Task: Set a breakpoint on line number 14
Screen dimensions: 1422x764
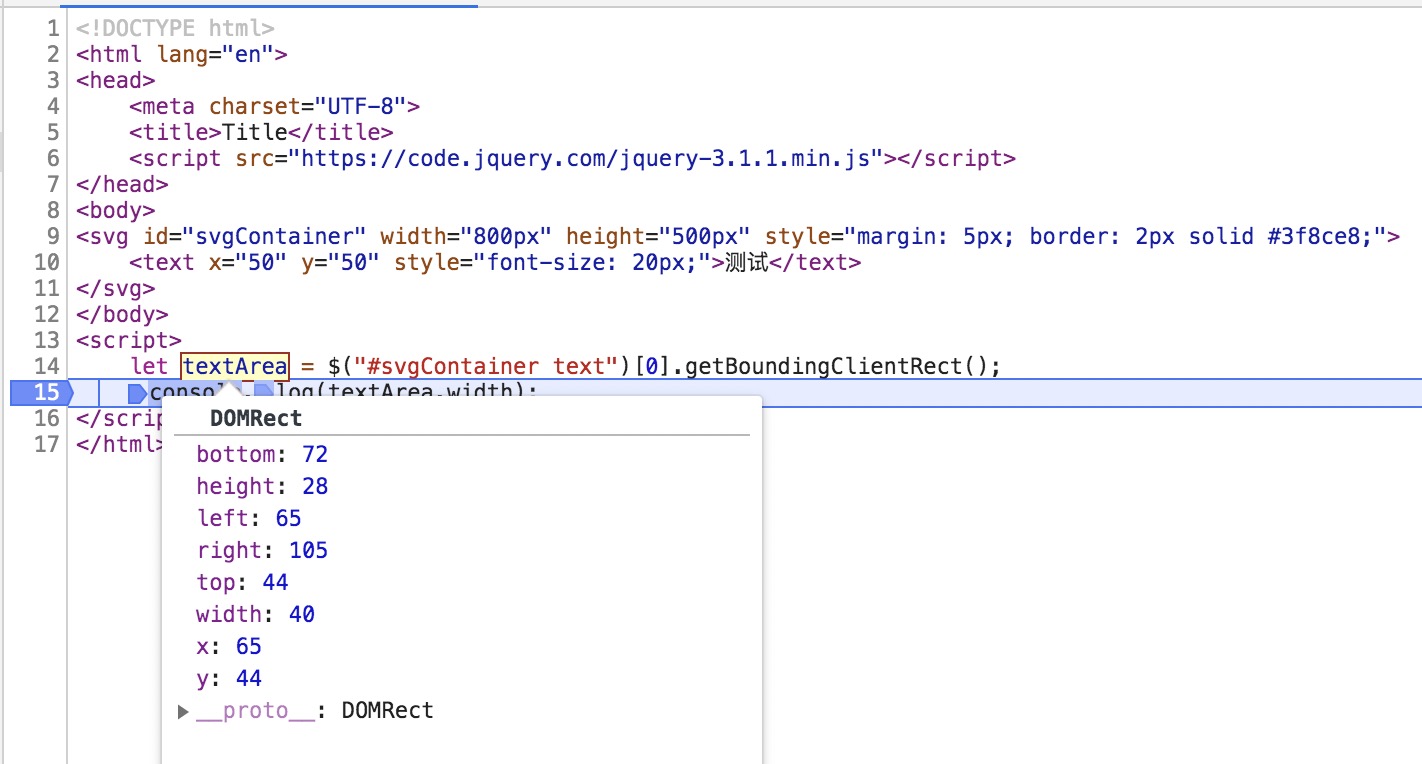Action: 47,366
